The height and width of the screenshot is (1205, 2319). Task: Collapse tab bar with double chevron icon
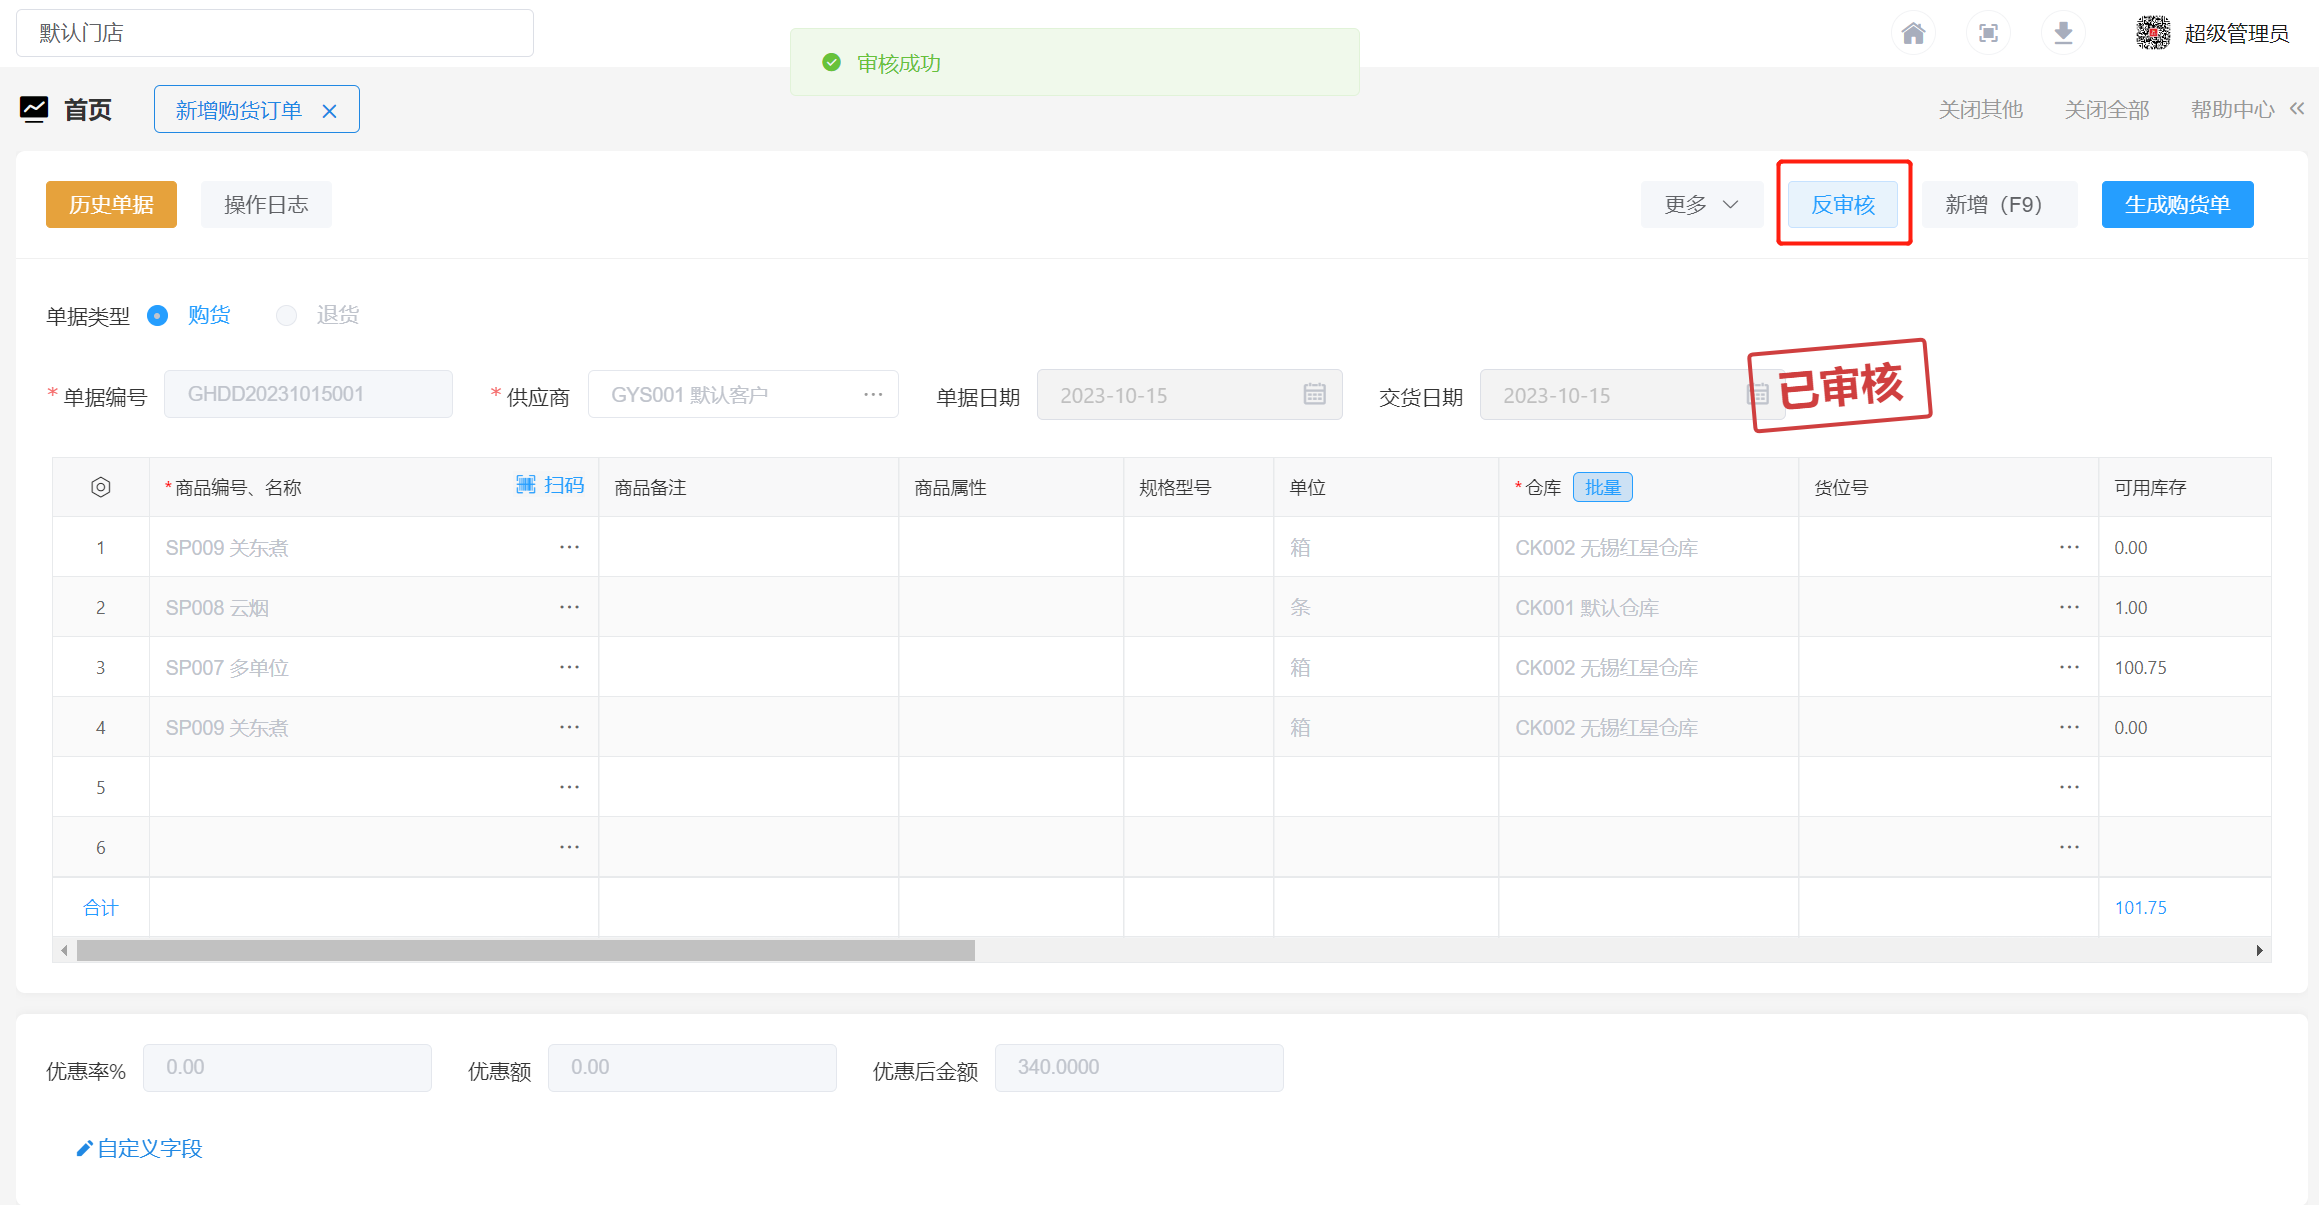[x=2297, y=108]
